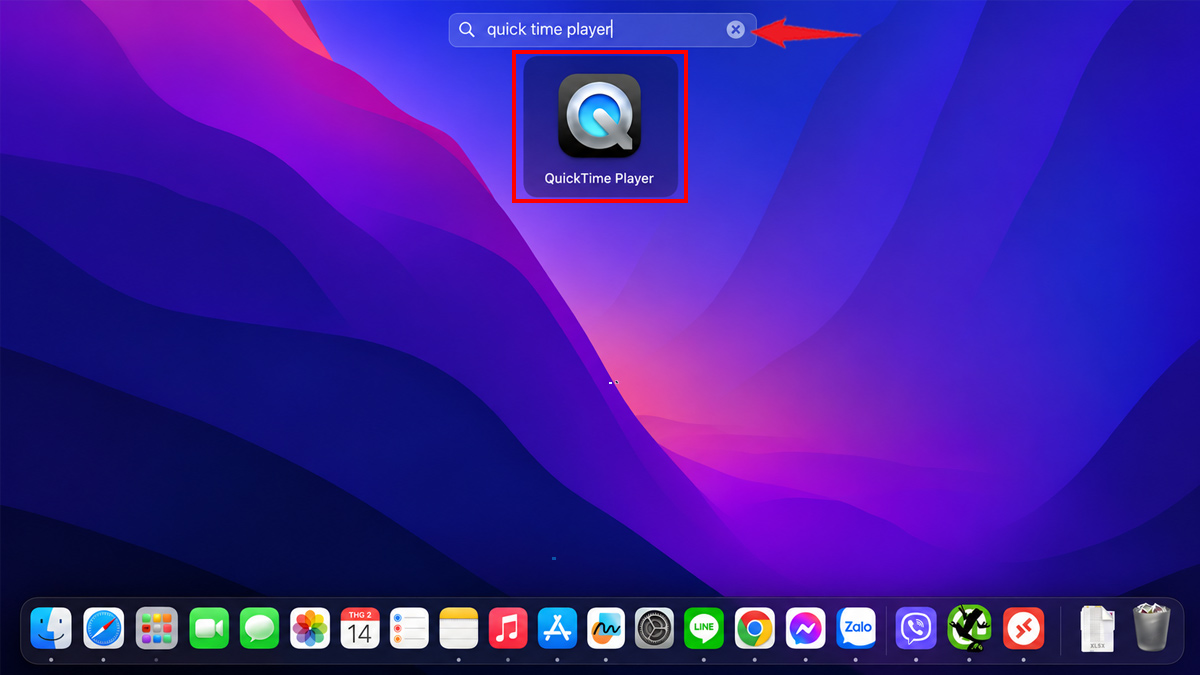This screenshot has height=675, width=1200.
Task: Open Viber from the Dock
Action: click(x=916, y=628)
